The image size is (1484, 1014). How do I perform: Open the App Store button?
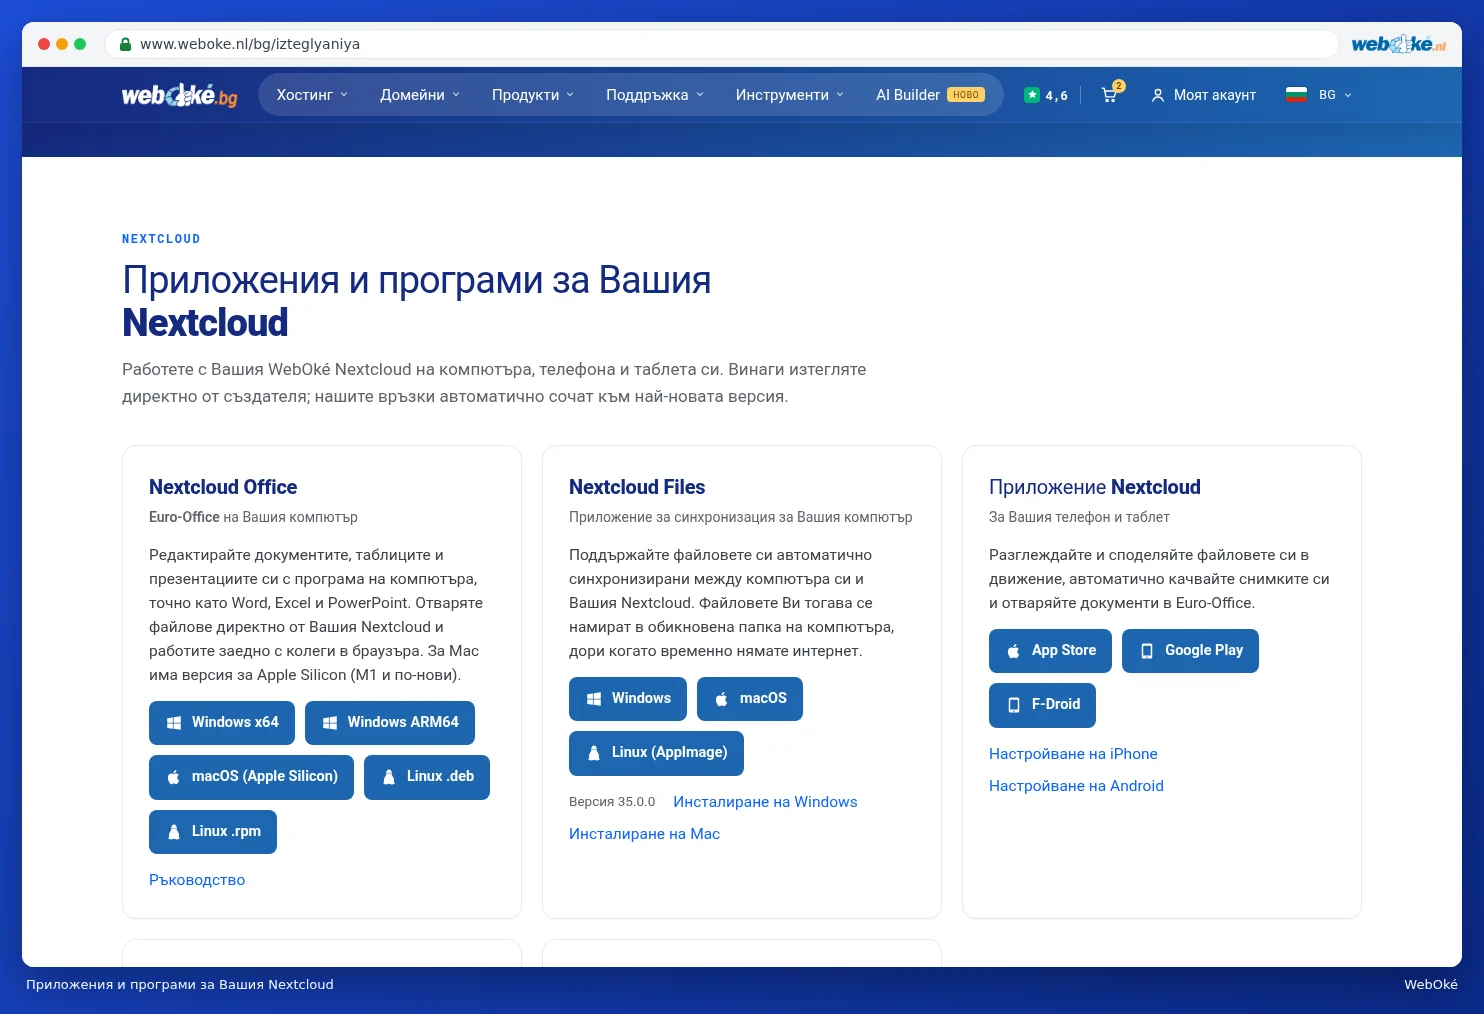click(x=1050, y=651)
